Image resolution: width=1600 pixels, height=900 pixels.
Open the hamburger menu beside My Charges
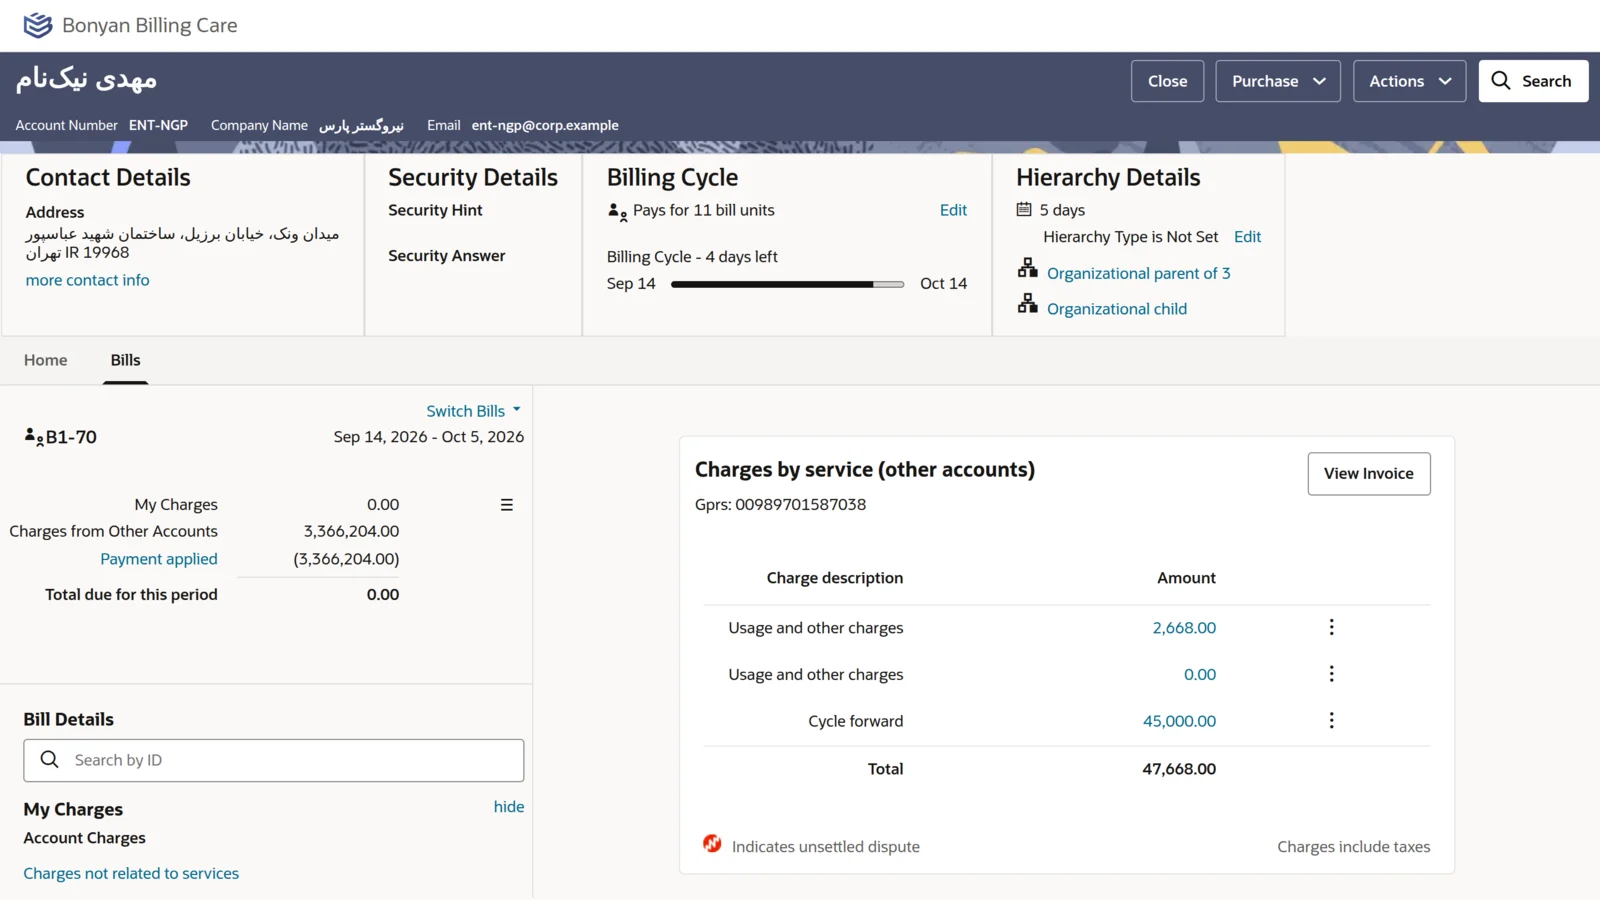(507, 505)
